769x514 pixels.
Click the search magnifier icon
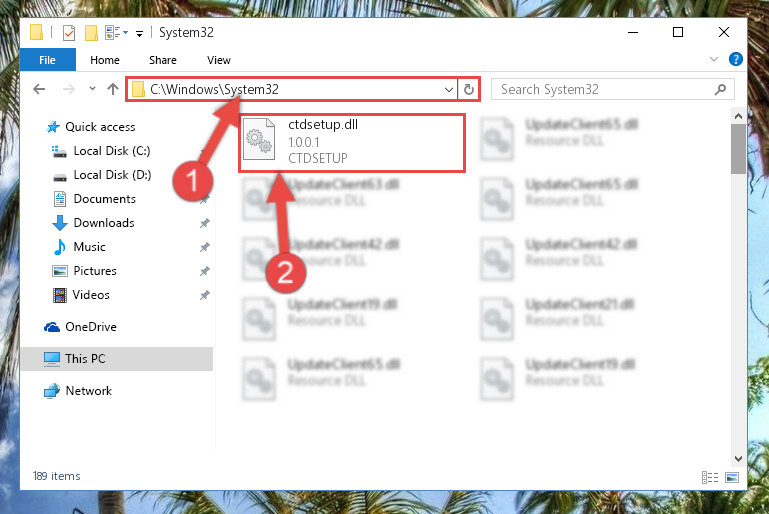[x=720, y=89]
